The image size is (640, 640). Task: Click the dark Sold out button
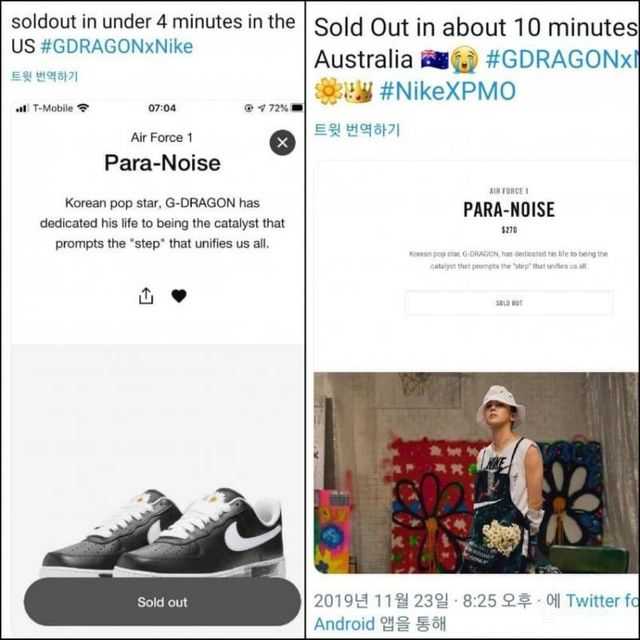pyautogui.click(x=162, y=602)
